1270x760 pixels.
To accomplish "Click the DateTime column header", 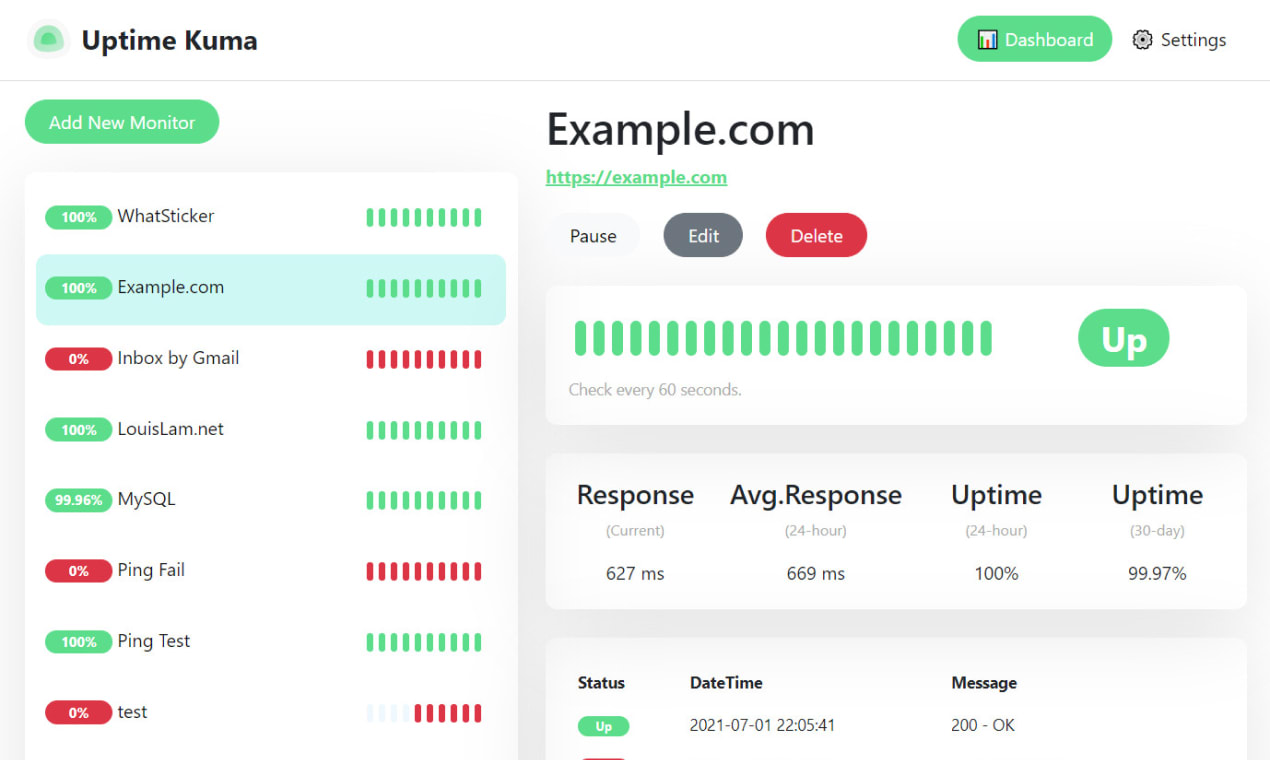I will 726,683.
